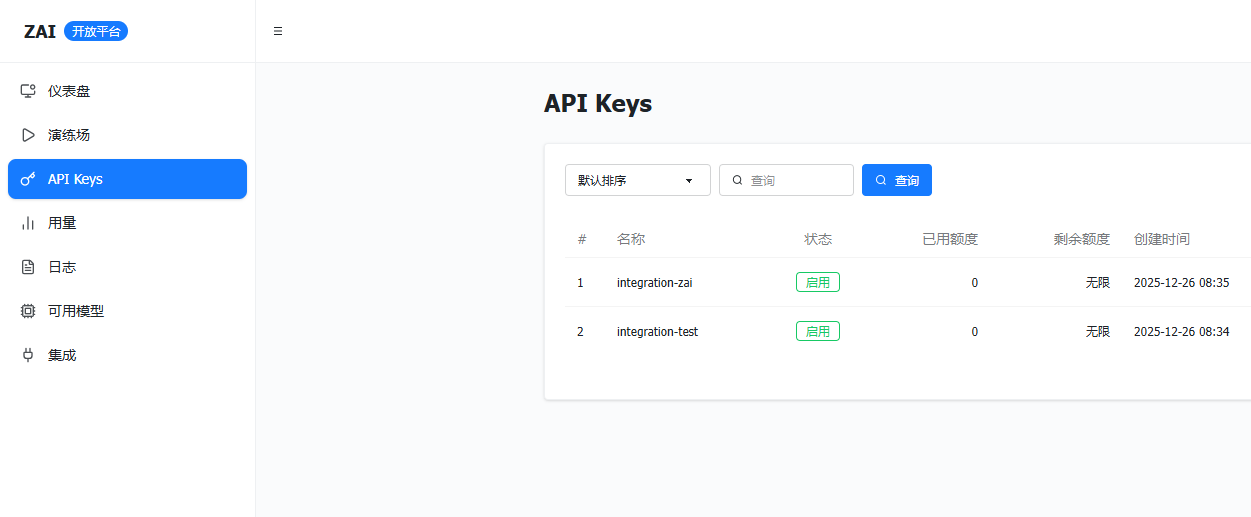Click the available models chip icon
Viewport: 1251px width, 517px height.
[x=28, y=311]
